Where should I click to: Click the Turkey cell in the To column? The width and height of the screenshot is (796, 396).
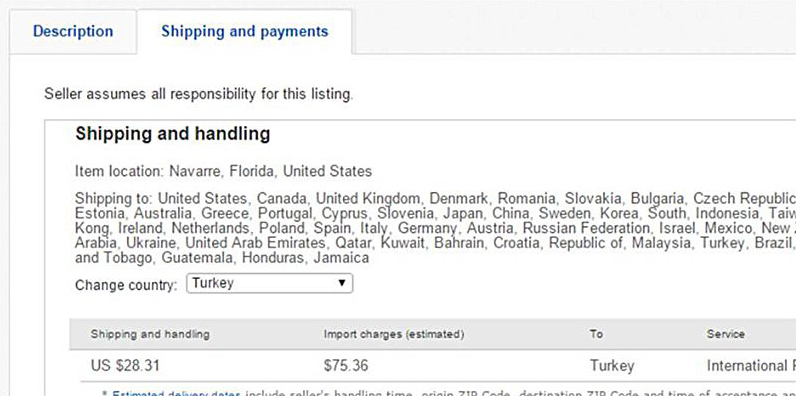pyautogui.click(x=612, y=366)
